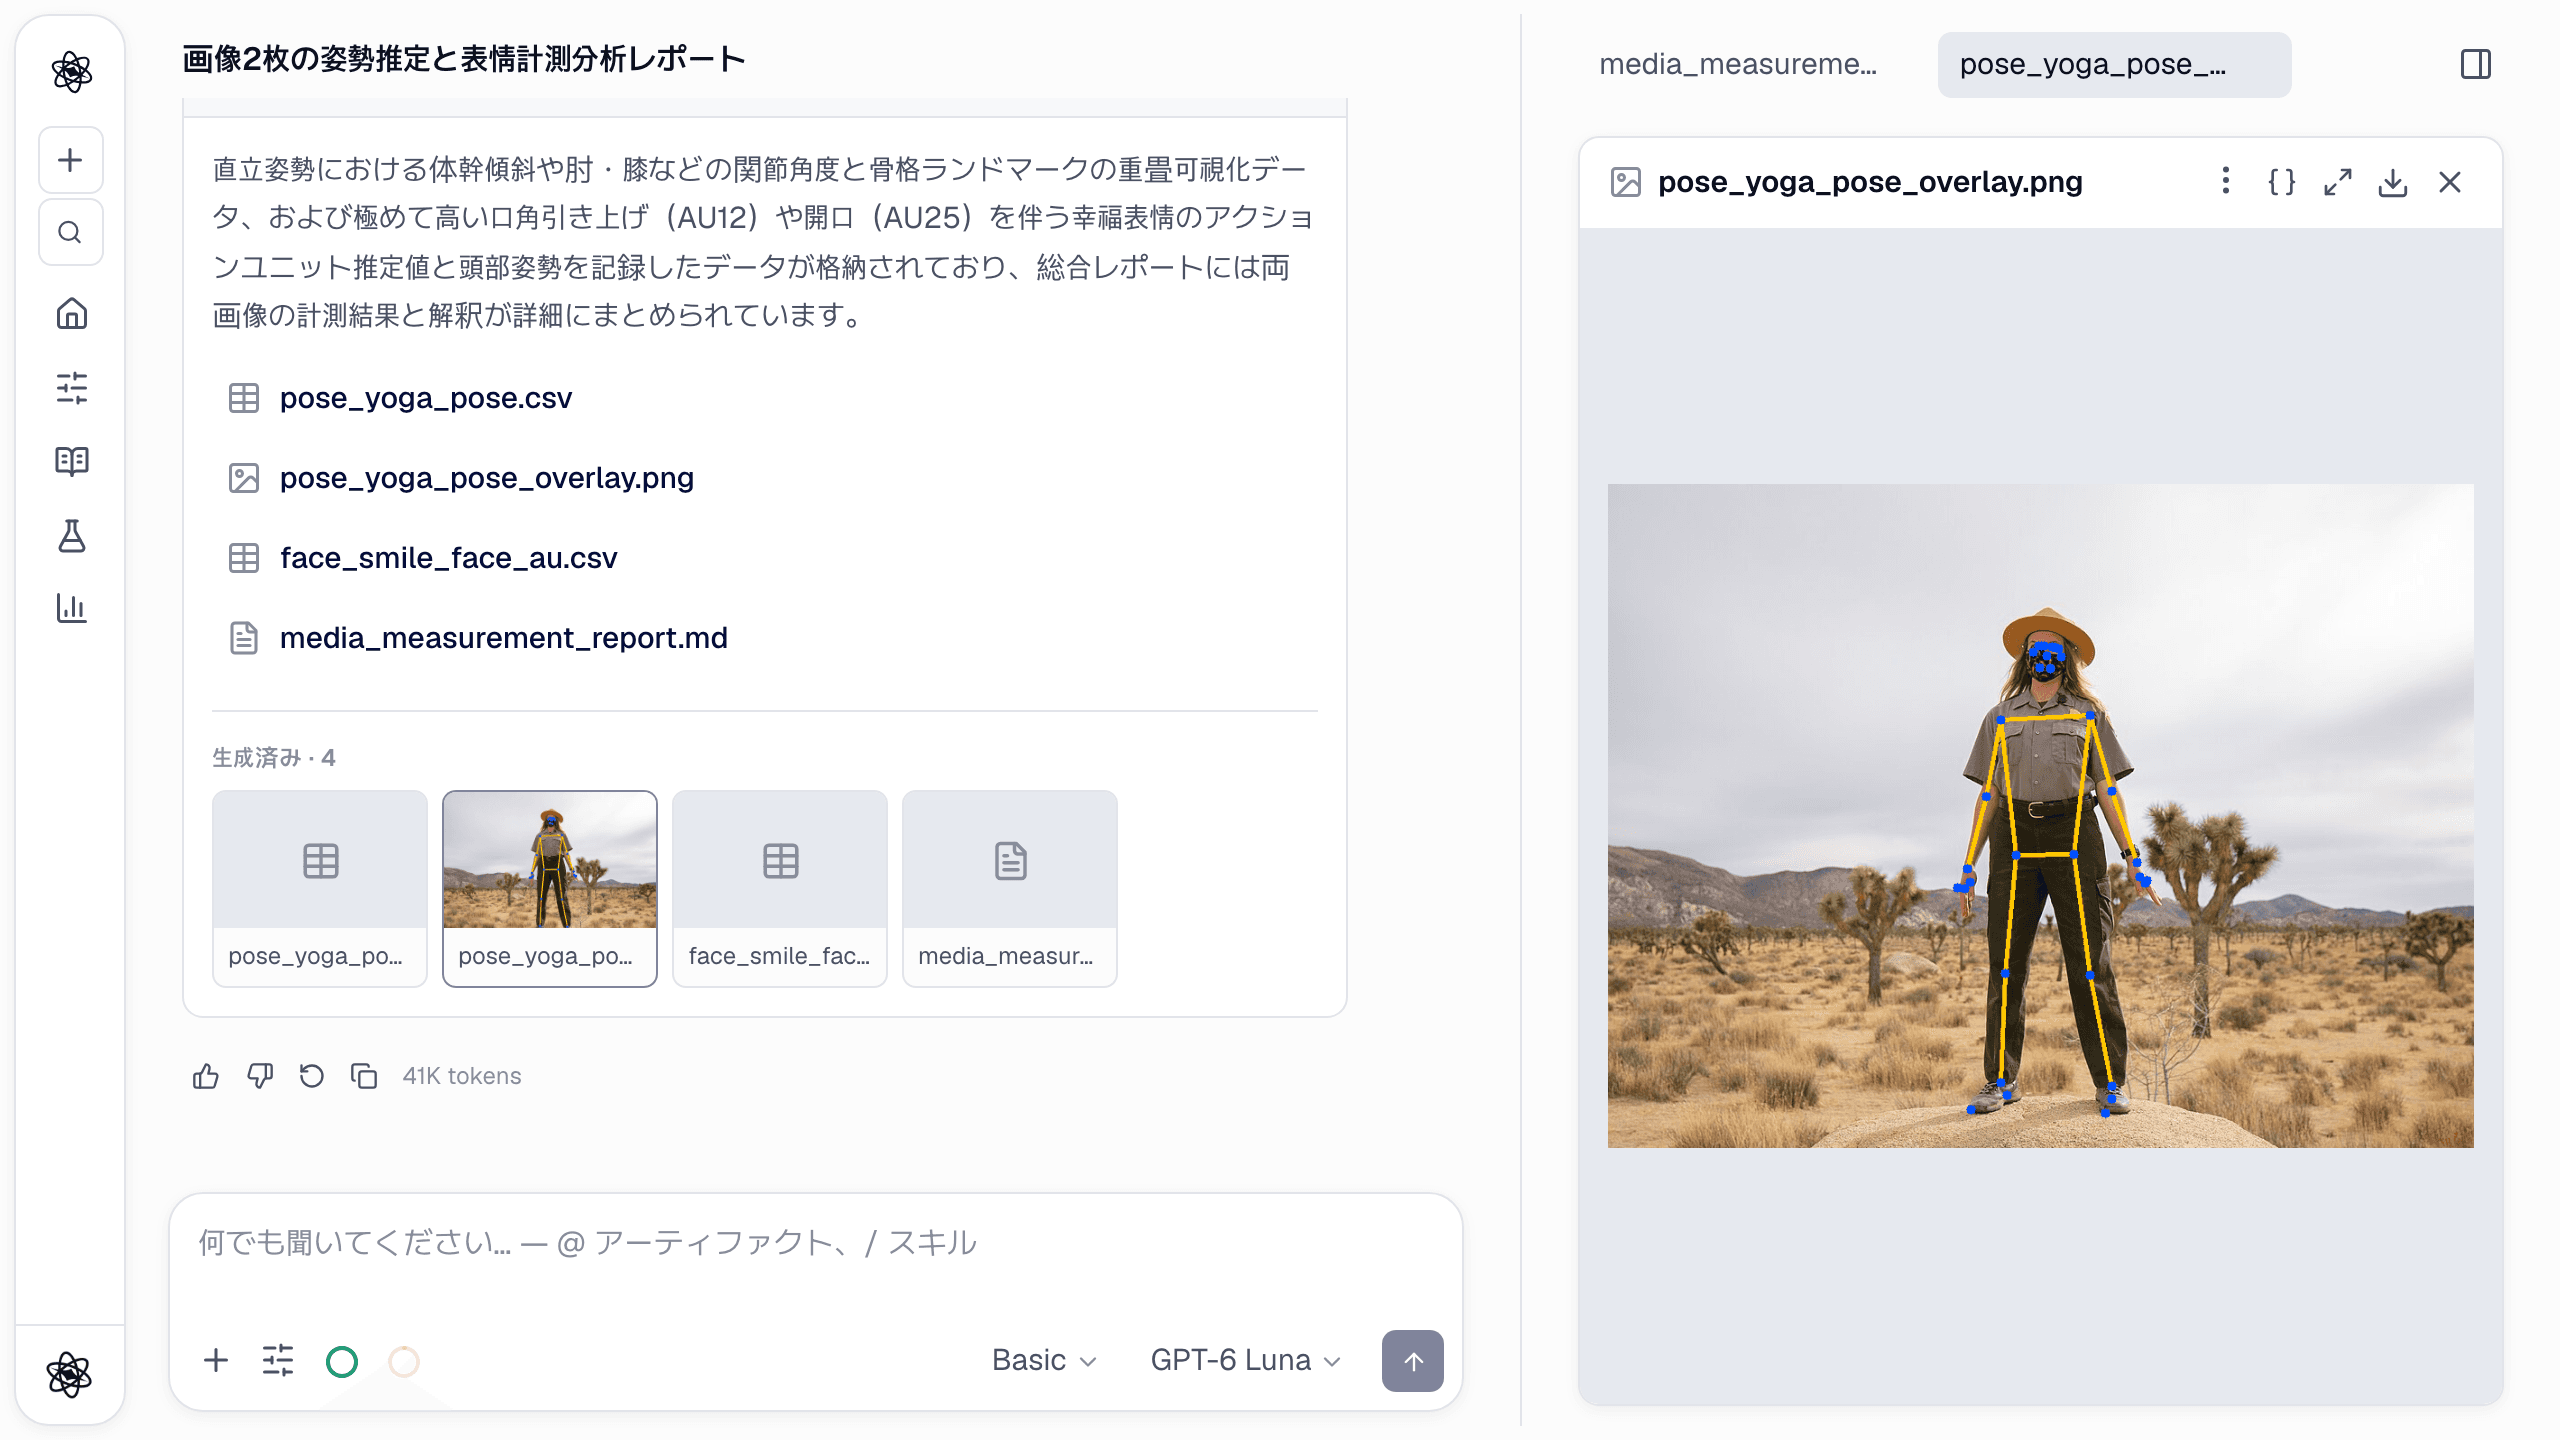Go to the home icon in sidebar
The image size is (2560, 1440).
[71, 314]
